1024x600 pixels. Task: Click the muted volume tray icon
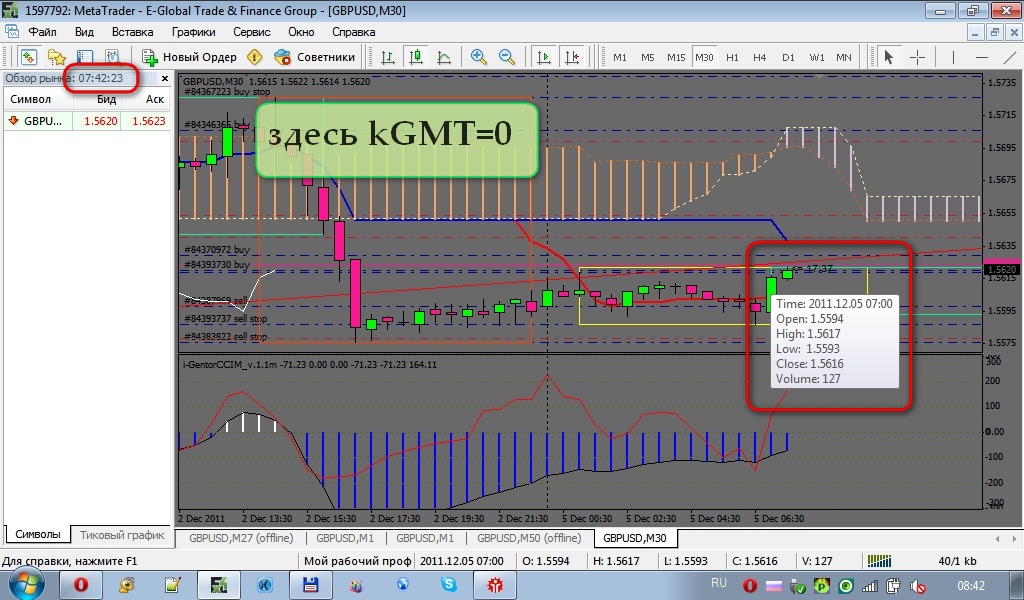coord(918,586)
